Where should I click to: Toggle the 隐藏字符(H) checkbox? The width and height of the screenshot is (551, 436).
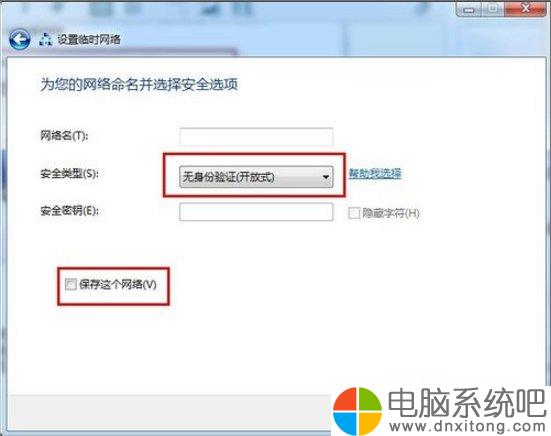click(x=354, y=213)
